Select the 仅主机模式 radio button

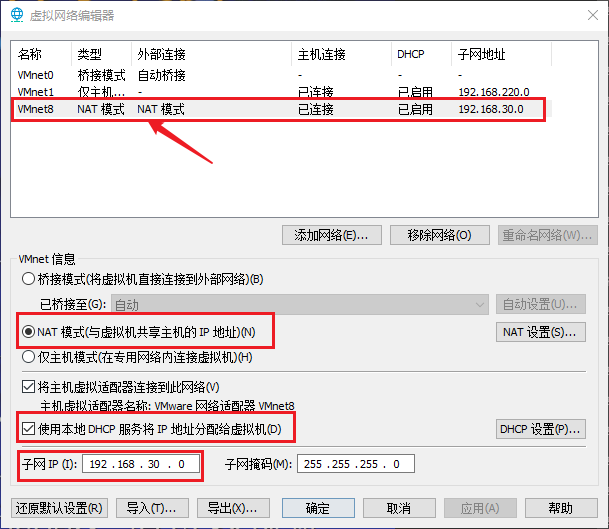tap(28, 356)
